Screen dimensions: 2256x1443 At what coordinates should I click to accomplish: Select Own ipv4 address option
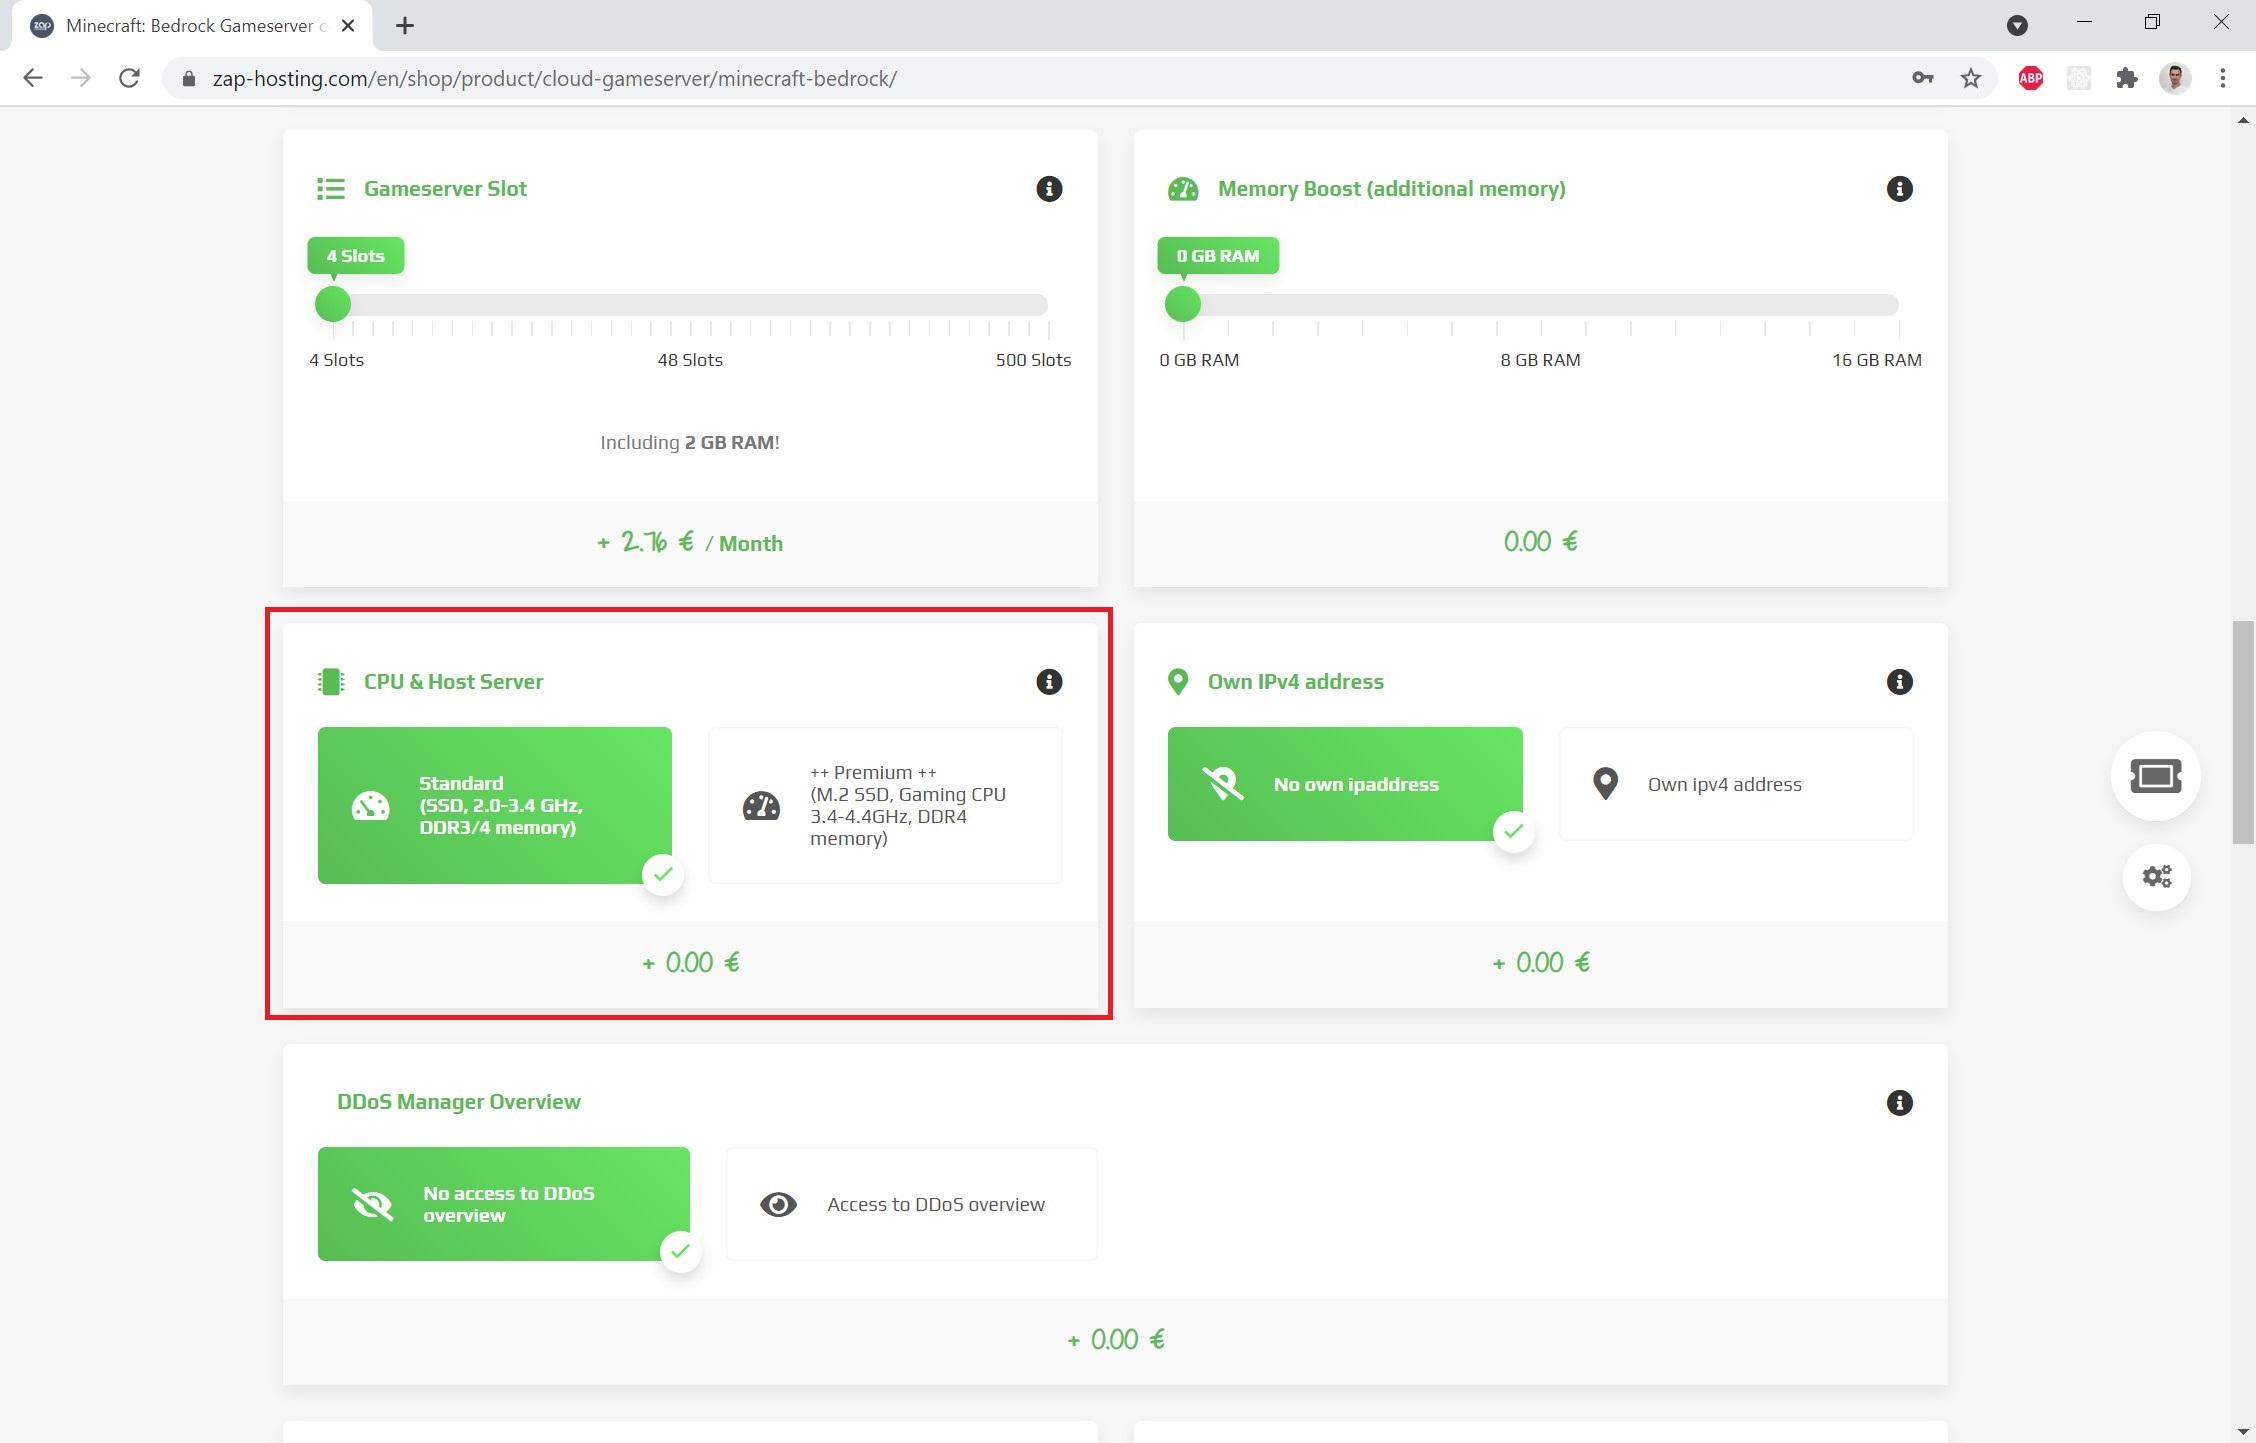(x=1735, y=784)
